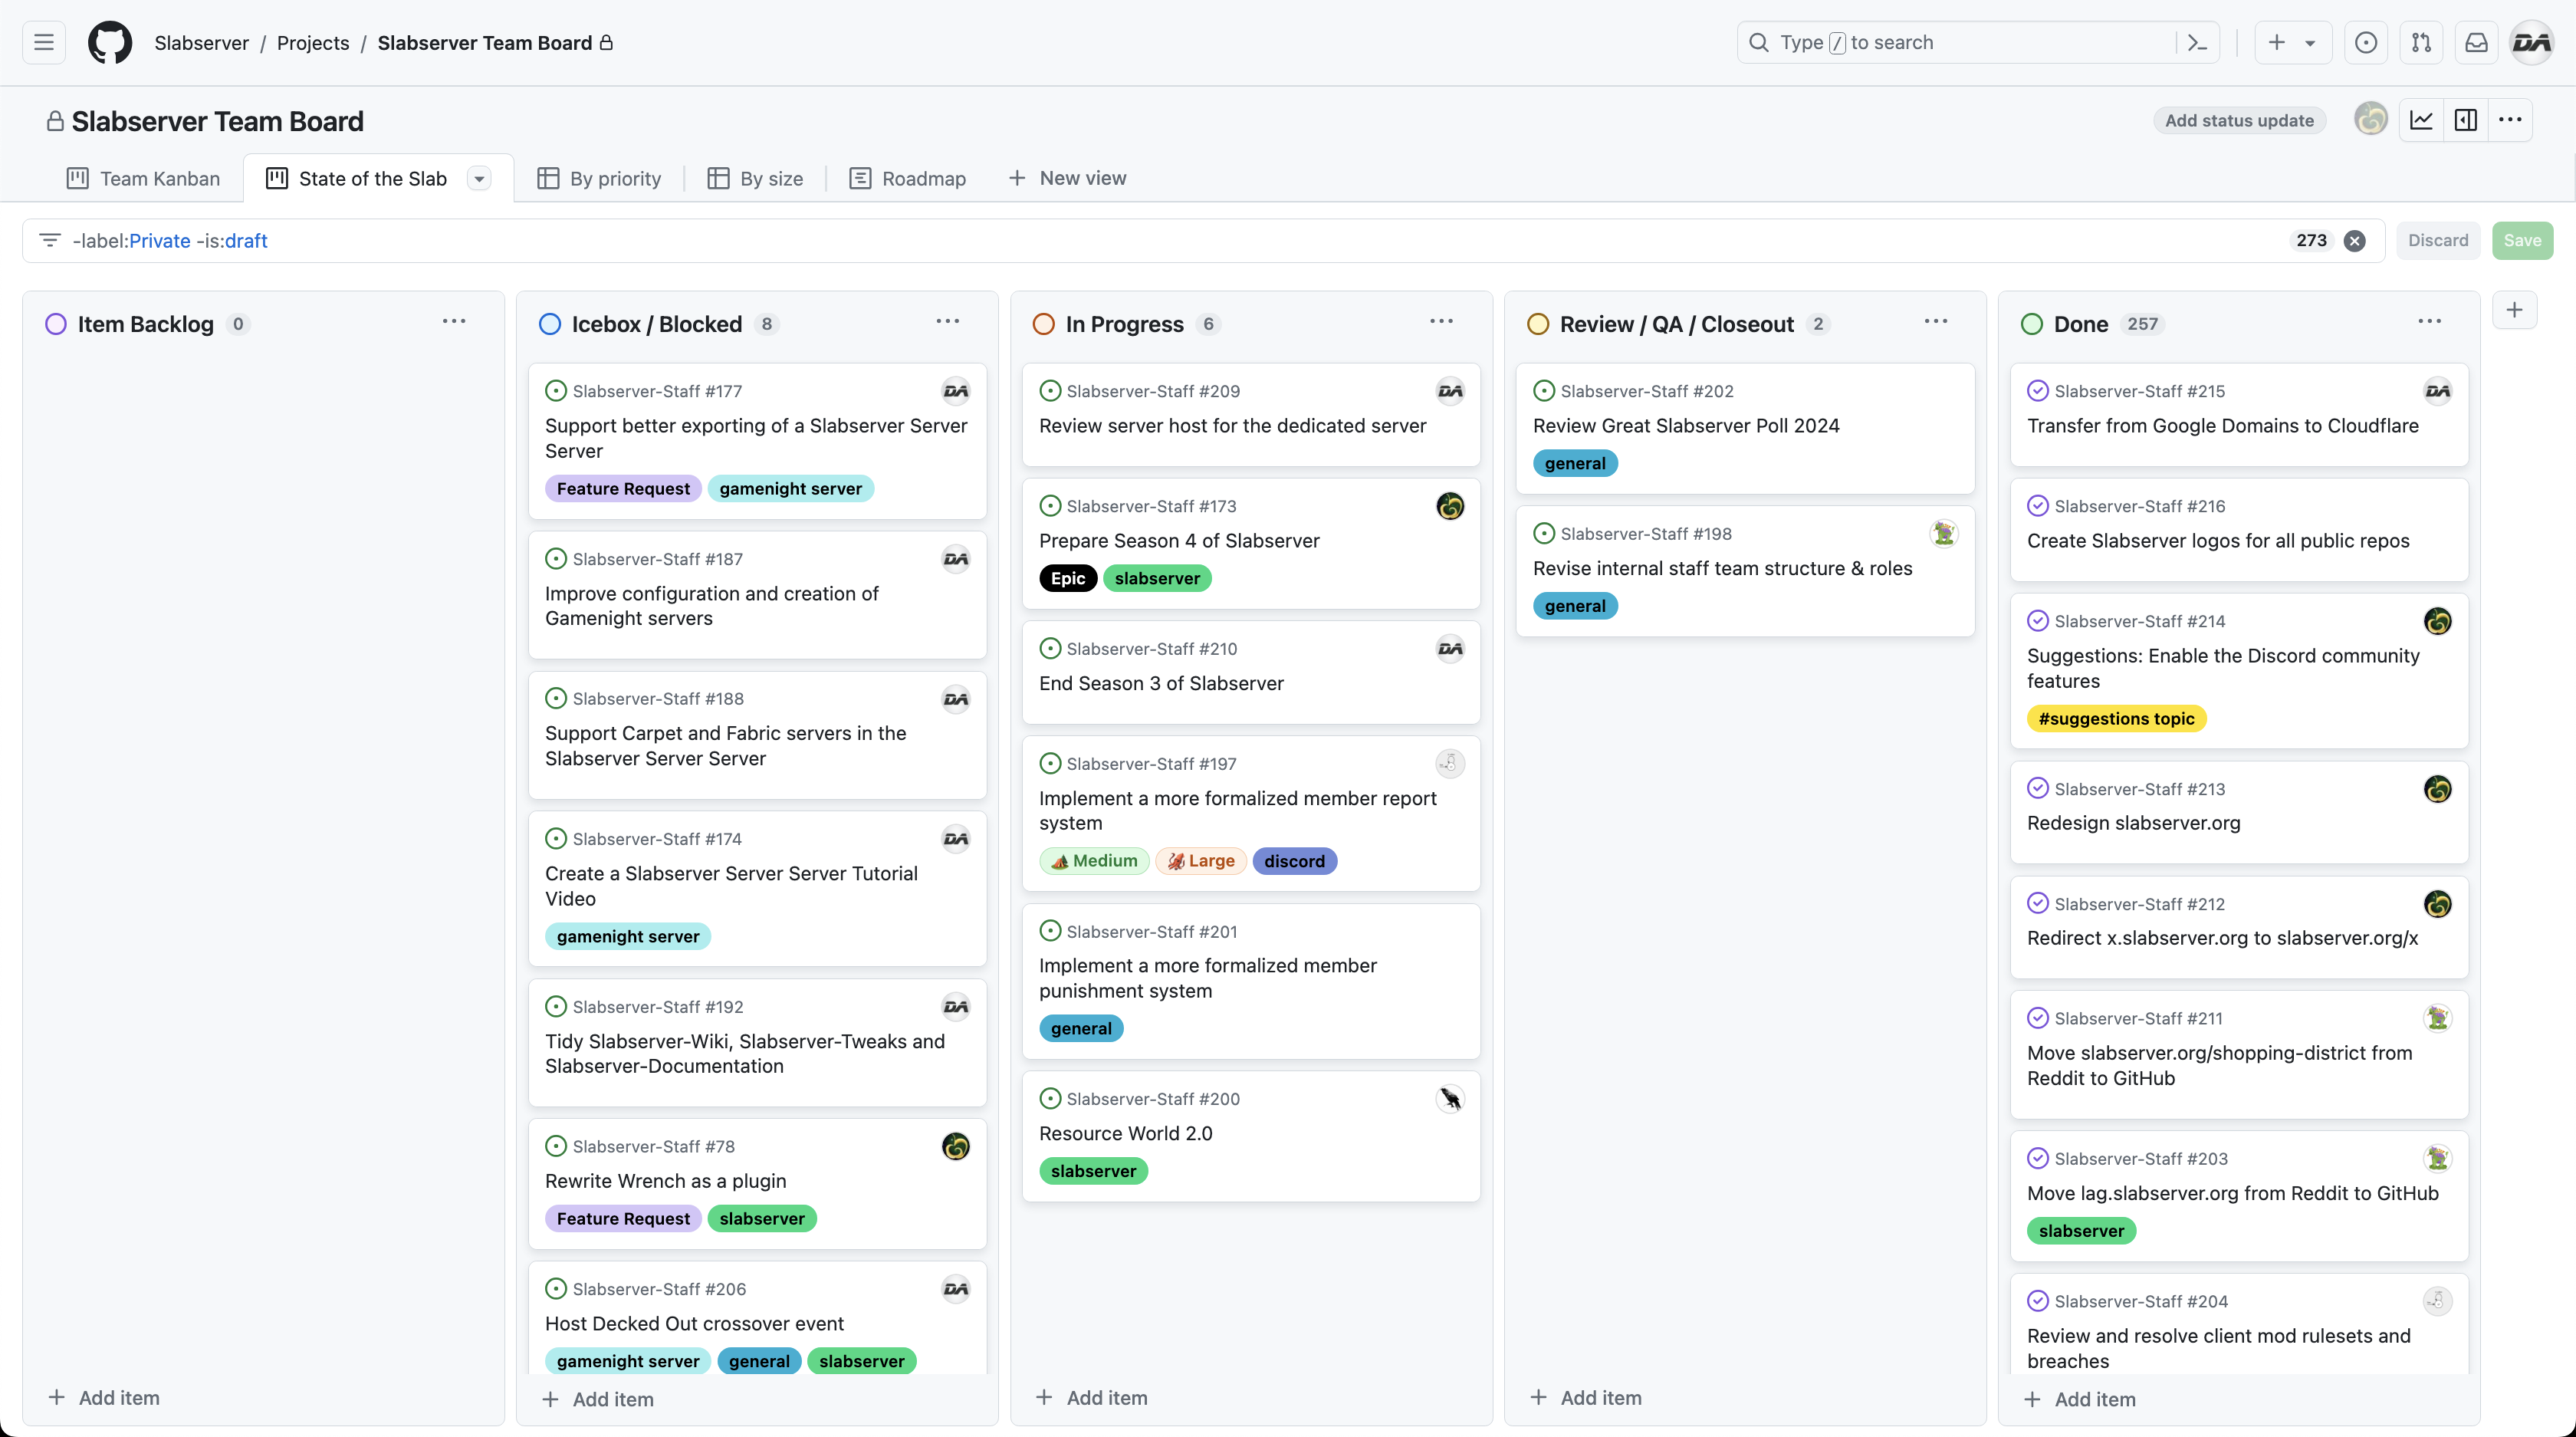2576x1437 pixels.
Task: Open the hamburger navigation menu
Action: [x=44, y=43]
